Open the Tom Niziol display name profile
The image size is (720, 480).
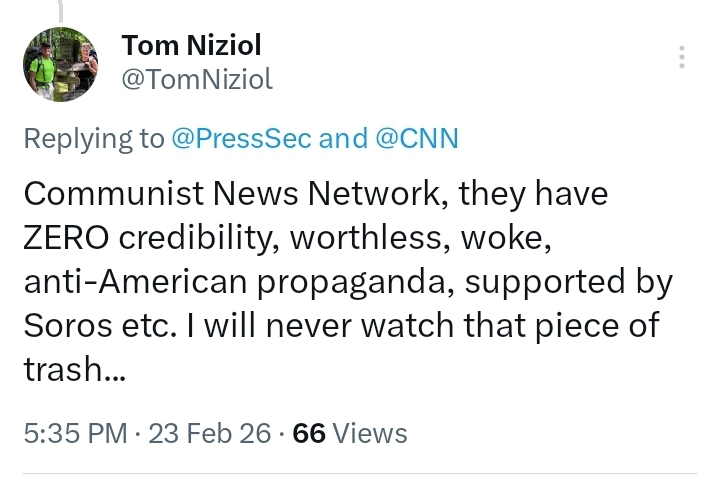pos(192,45)
